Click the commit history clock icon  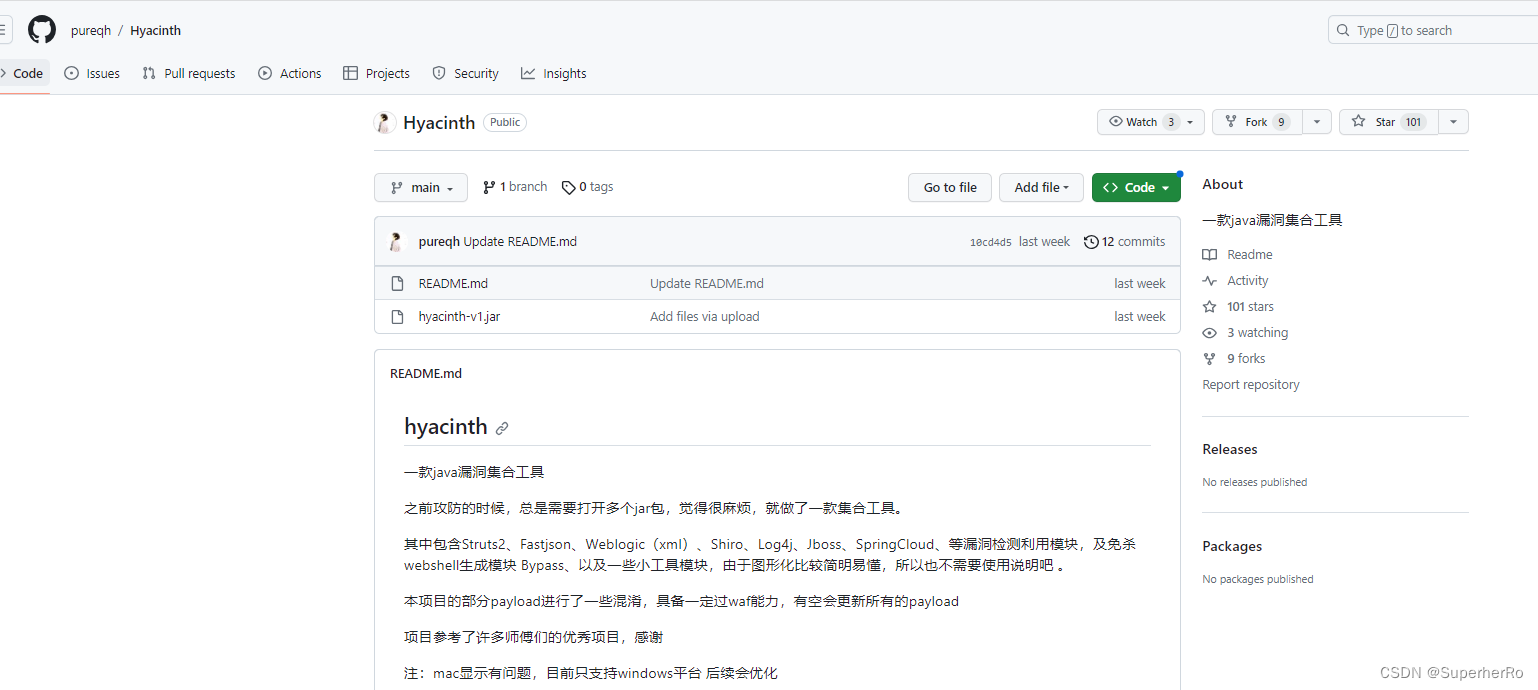1090,241
